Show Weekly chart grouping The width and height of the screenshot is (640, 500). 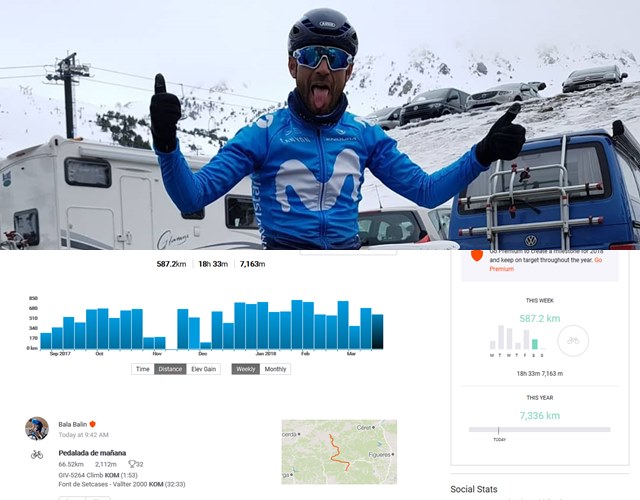click(x=246, y=369)
